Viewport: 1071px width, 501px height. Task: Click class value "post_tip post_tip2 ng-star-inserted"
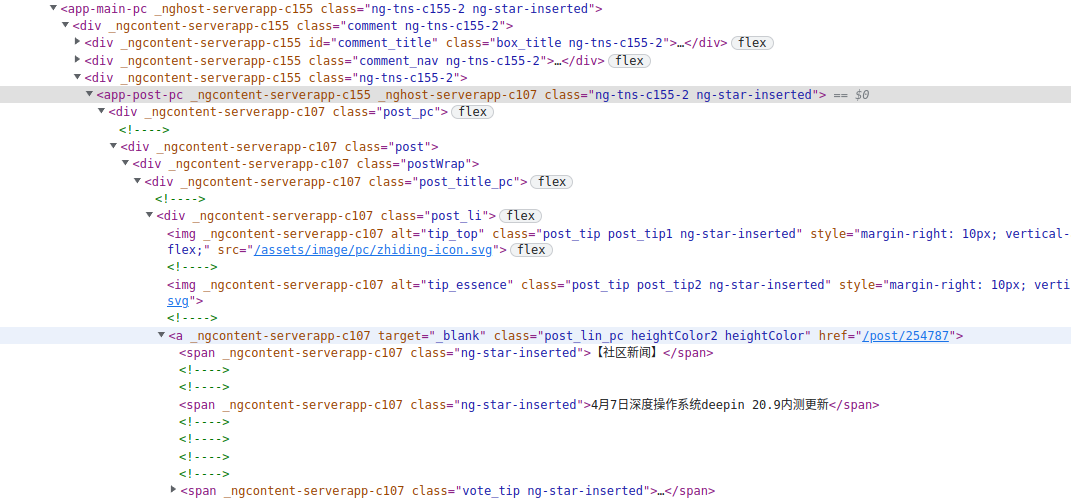tap(699, 284)
